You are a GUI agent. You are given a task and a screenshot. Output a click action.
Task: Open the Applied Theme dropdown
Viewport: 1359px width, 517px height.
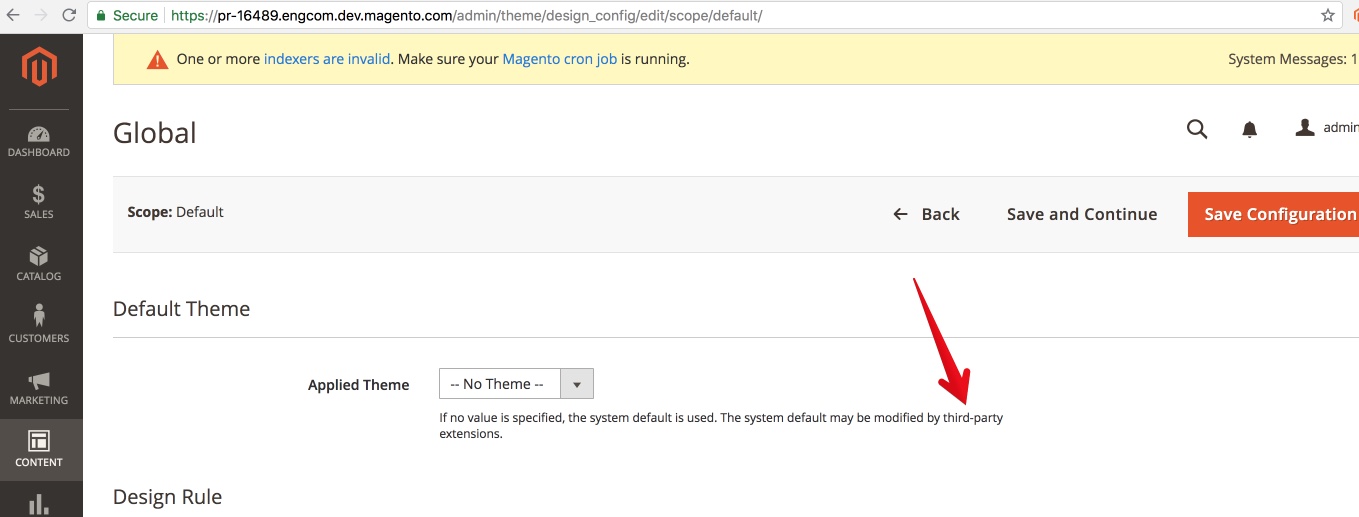point(516,384)
